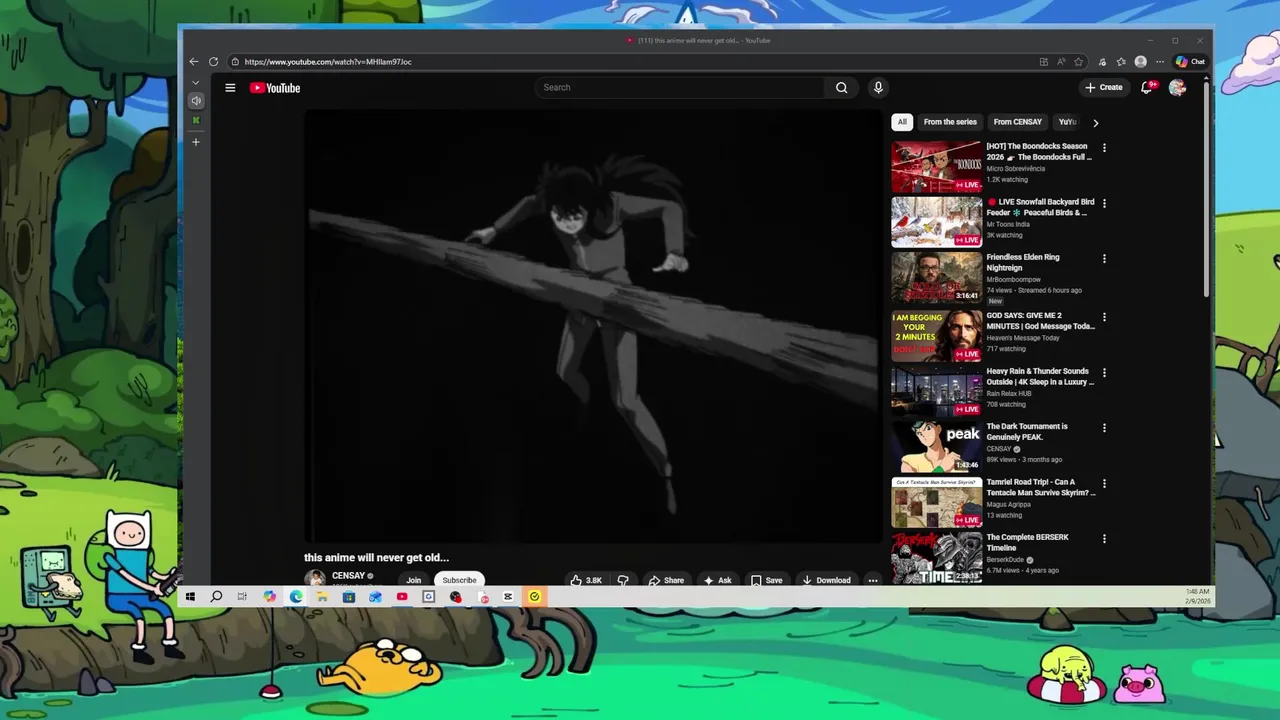The height and width of the screenshot is (720, 1280).
Task: Select the All filter chip
Action: pos(902,122)
